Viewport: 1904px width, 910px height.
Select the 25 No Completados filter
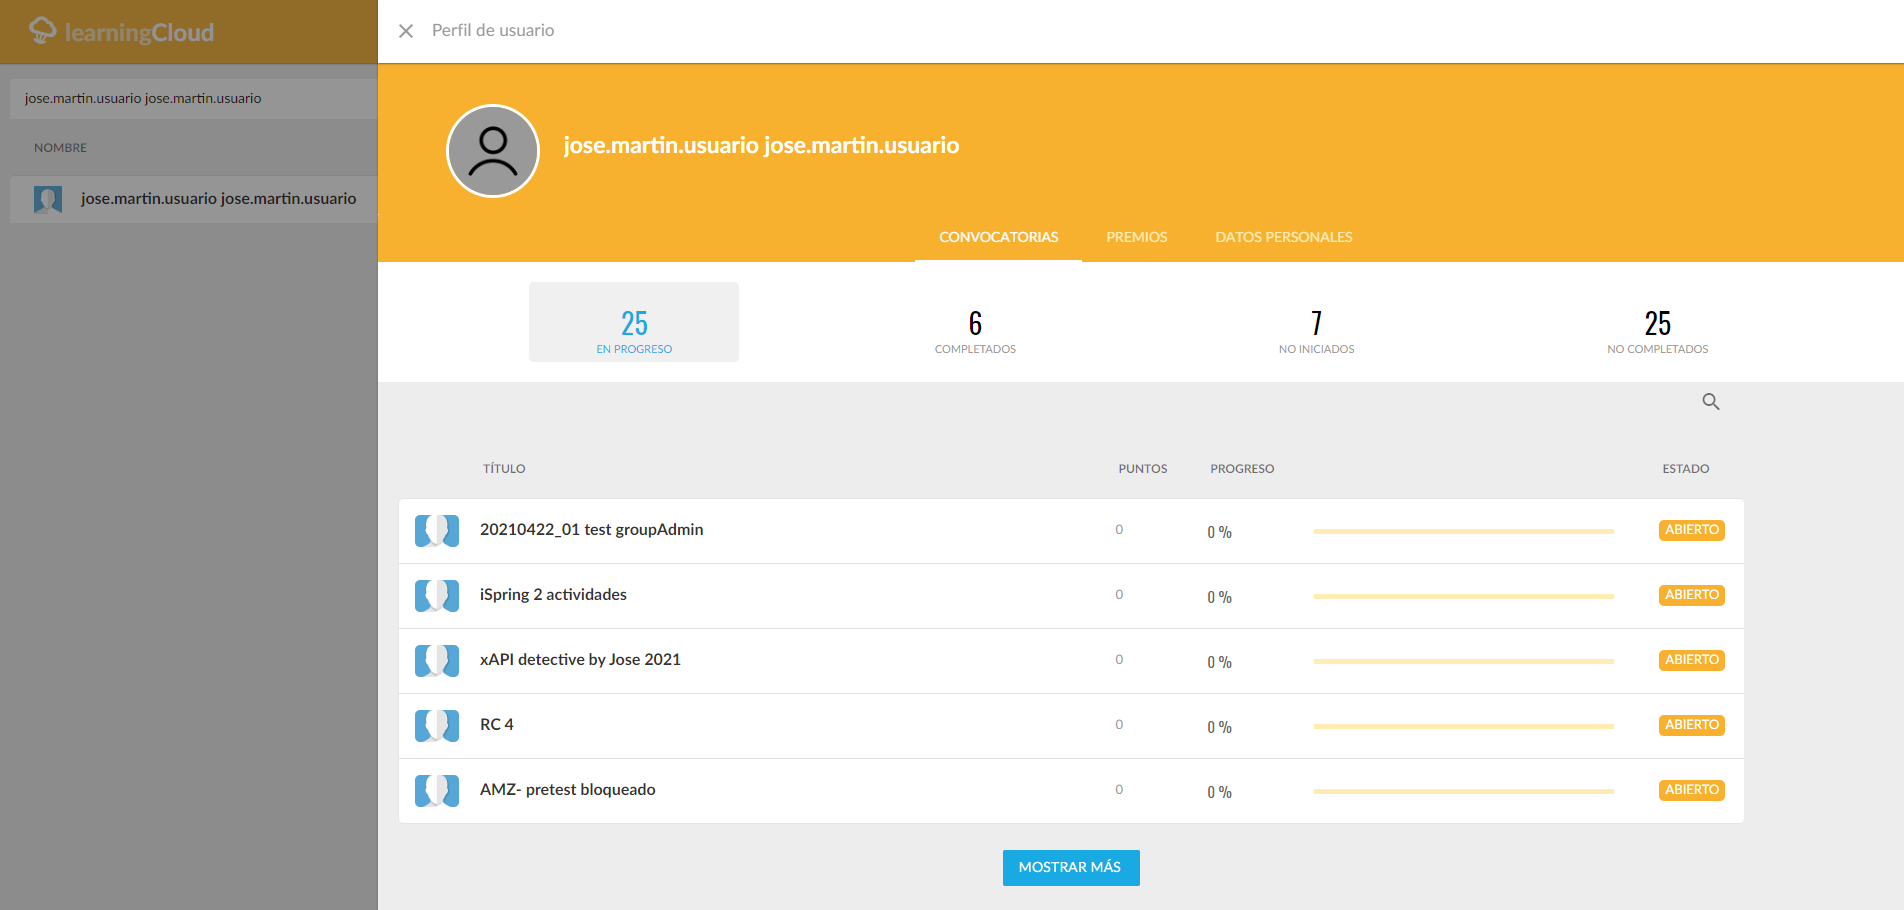(x=1658, y=331)
